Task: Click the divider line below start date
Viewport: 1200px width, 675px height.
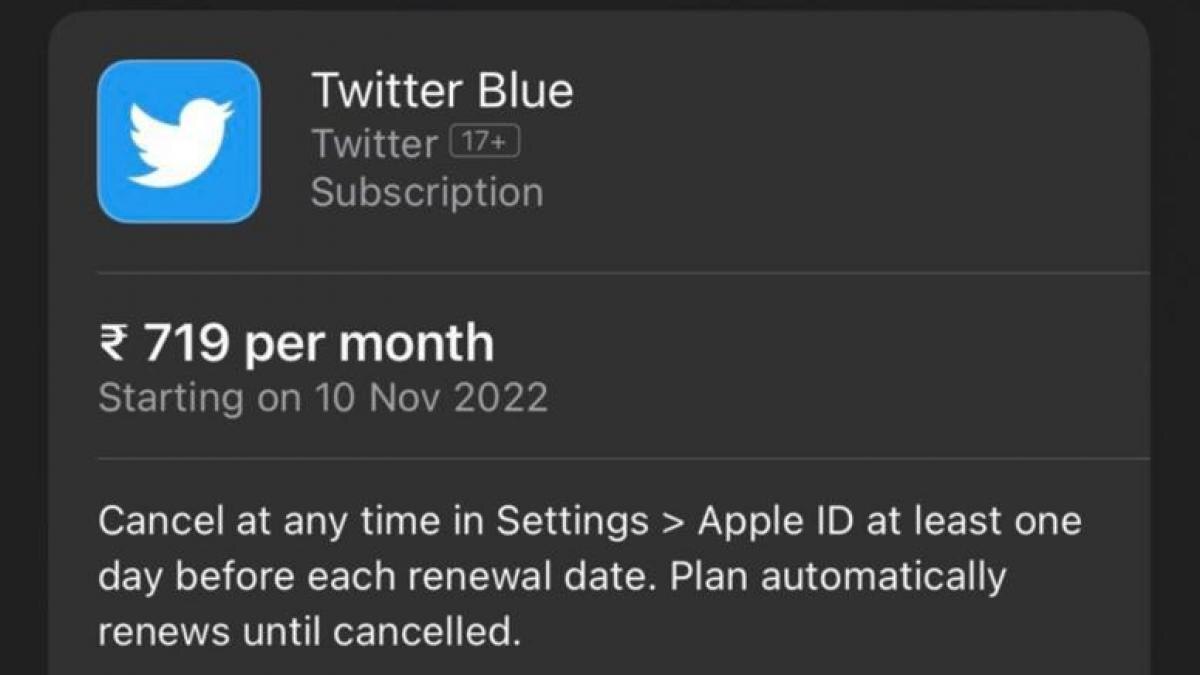Action: click(622, 459)
